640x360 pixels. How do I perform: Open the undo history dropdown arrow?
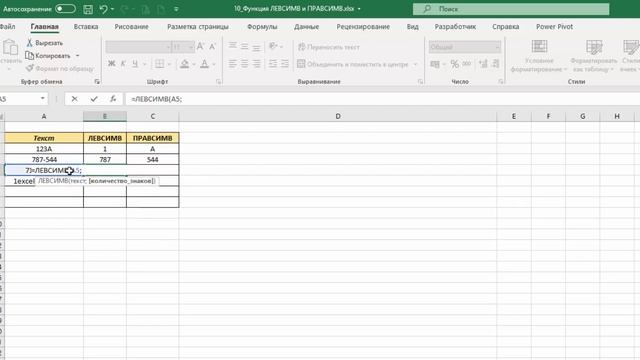113,9
